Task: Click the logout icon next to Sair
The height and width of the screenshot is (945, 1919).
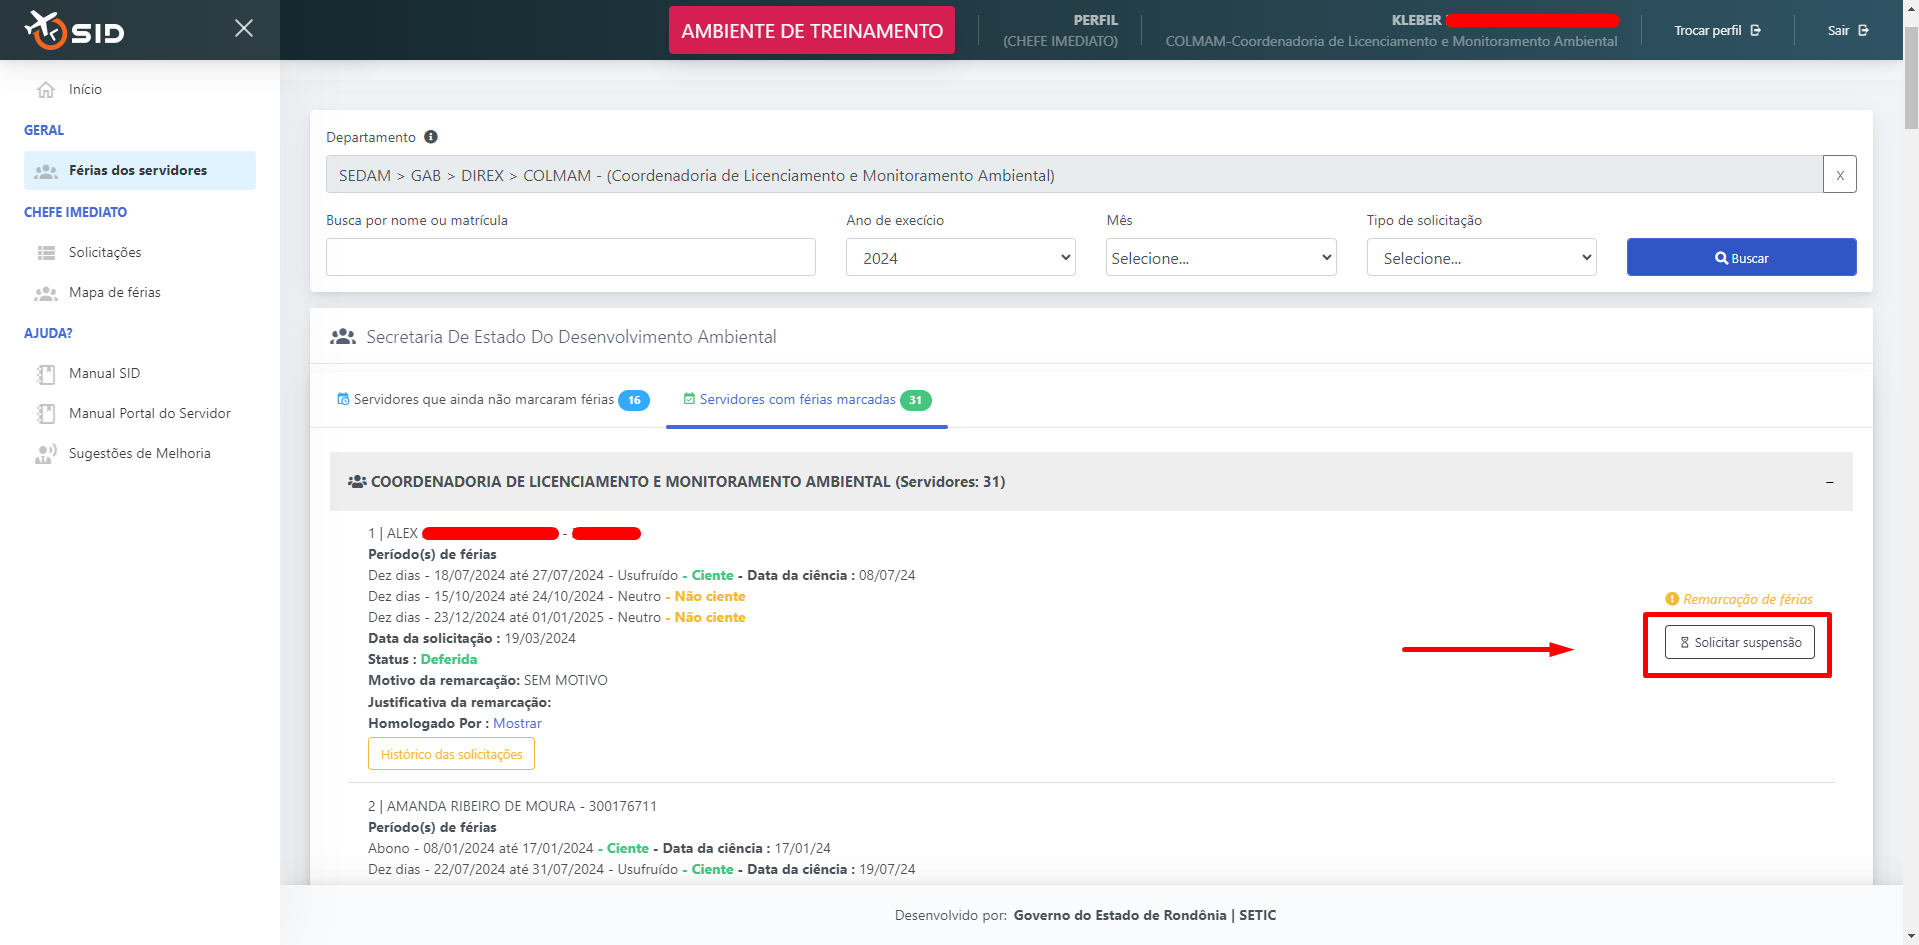Action: [x=1863, y=30]
